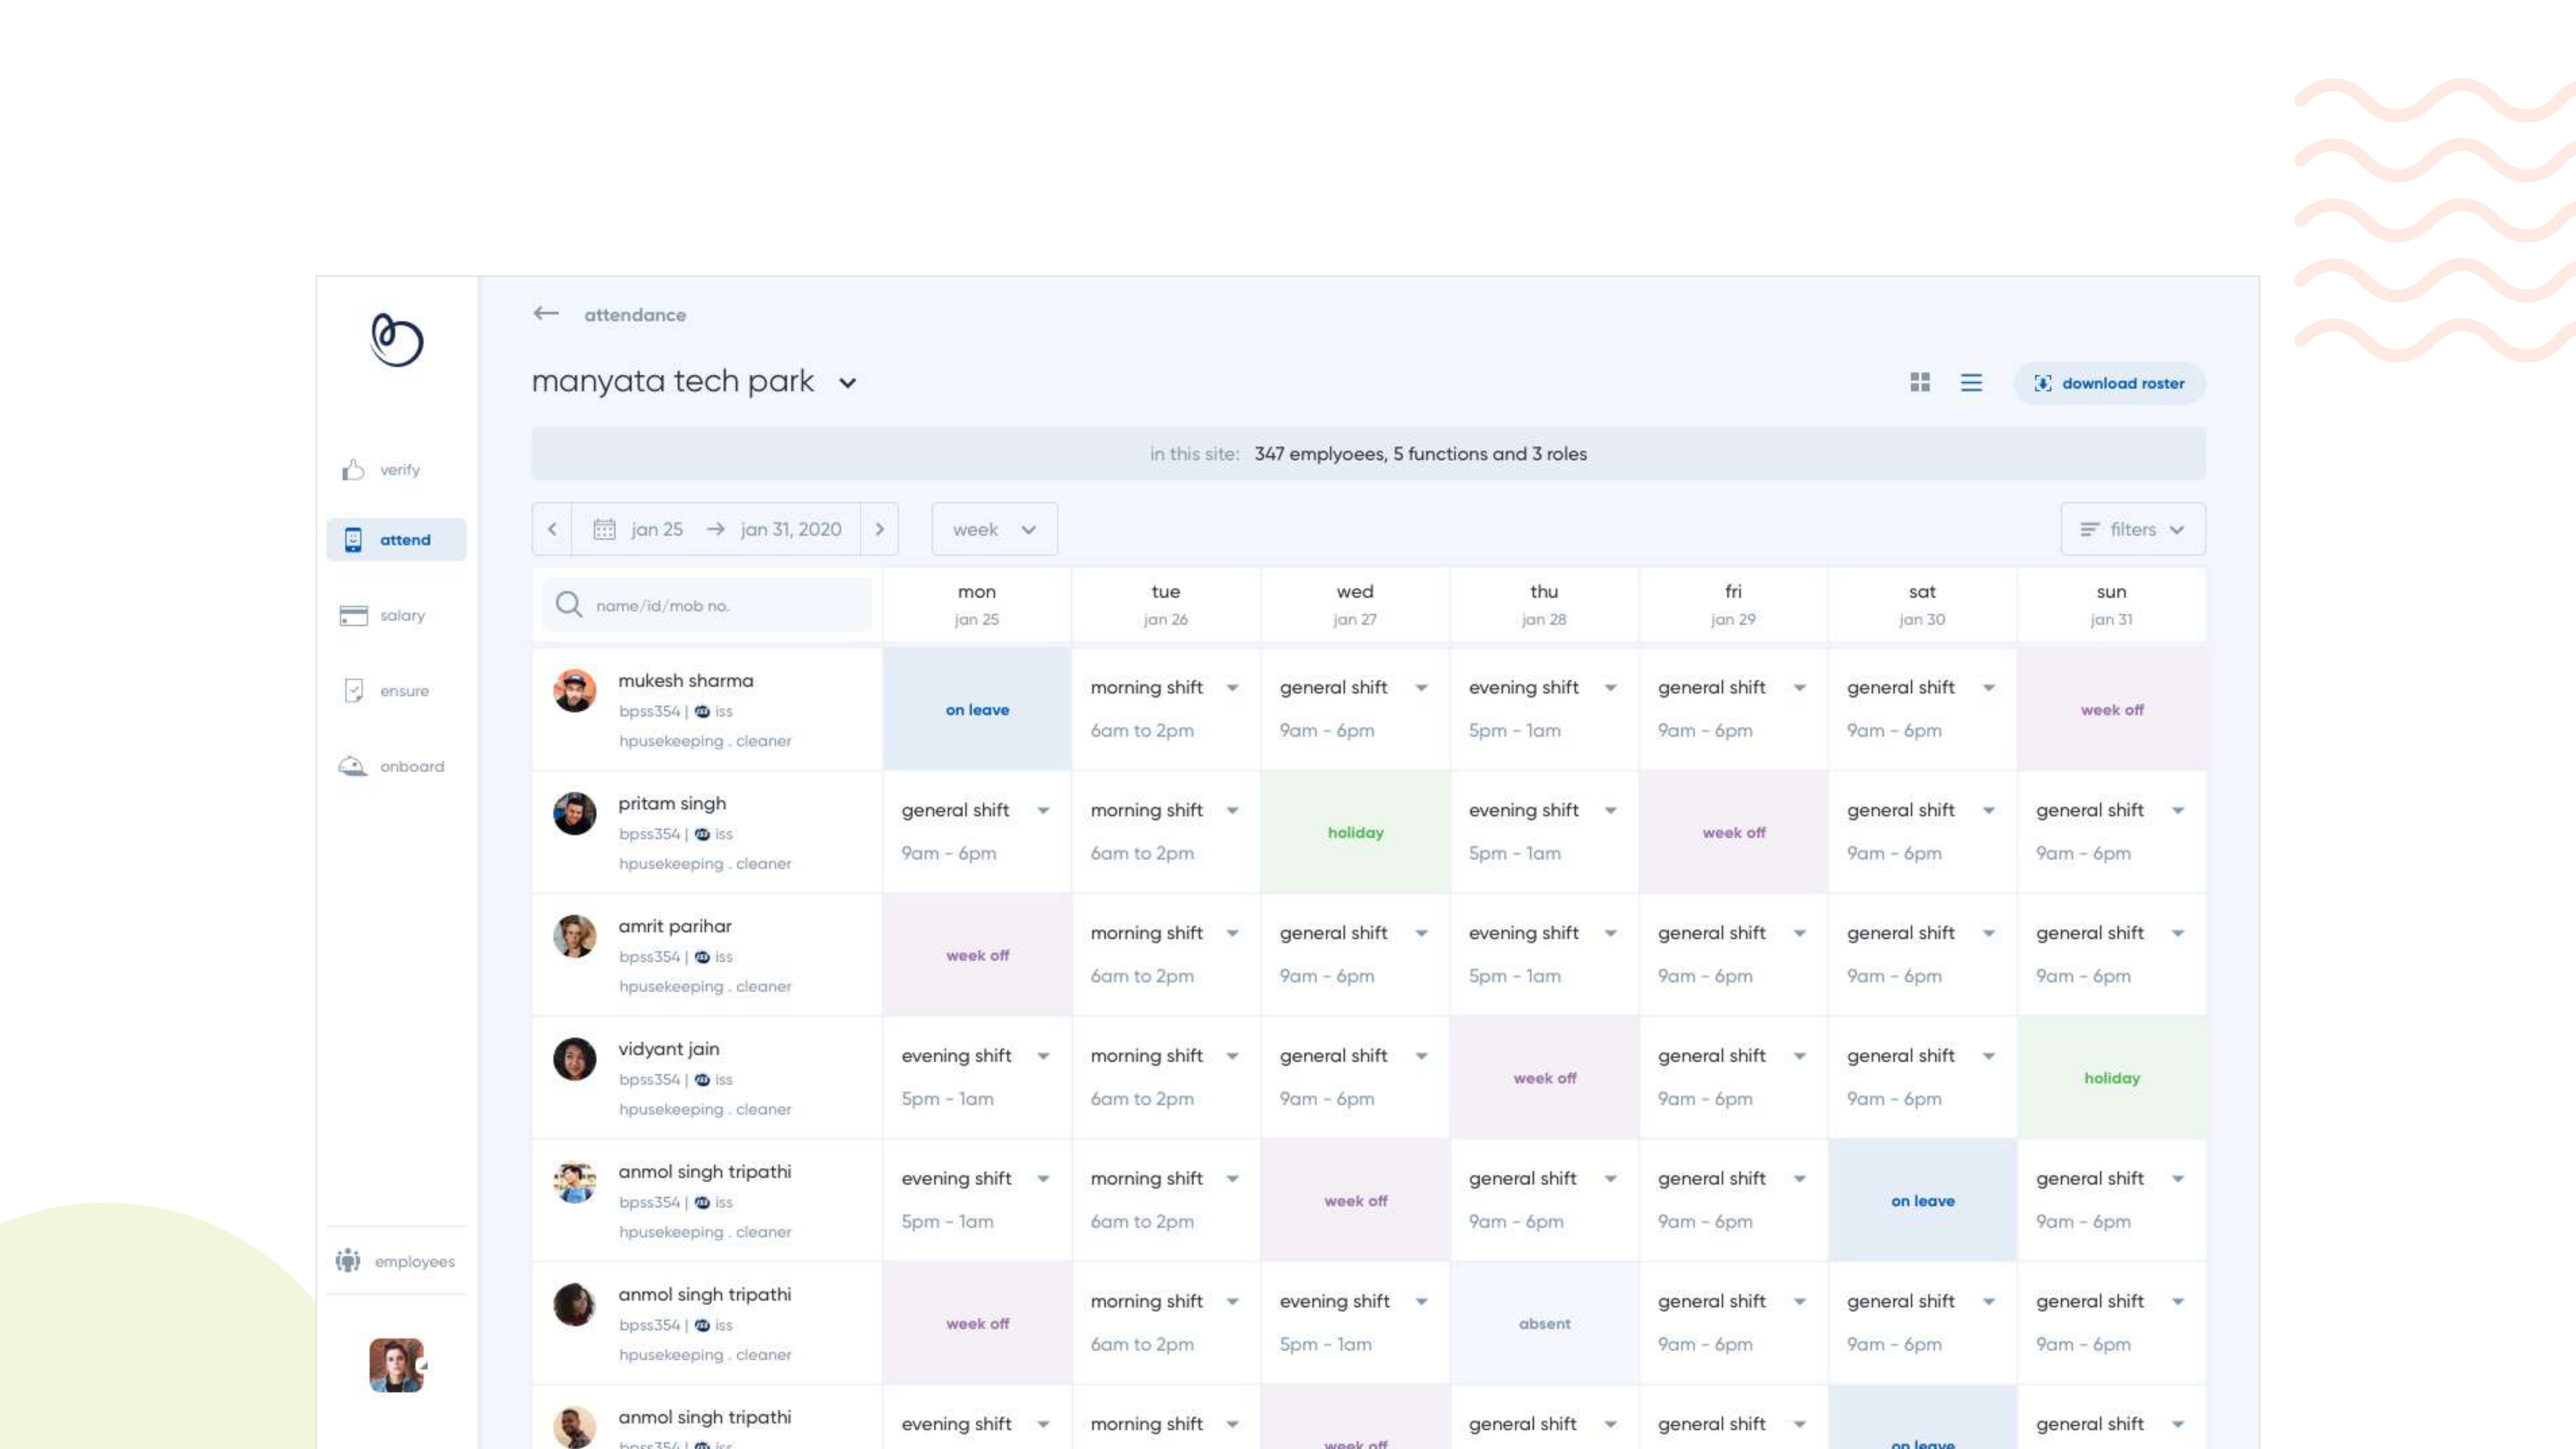
Task: Open mukesh sharma's friday general shift dropdown
Action: click(1800, 688)
